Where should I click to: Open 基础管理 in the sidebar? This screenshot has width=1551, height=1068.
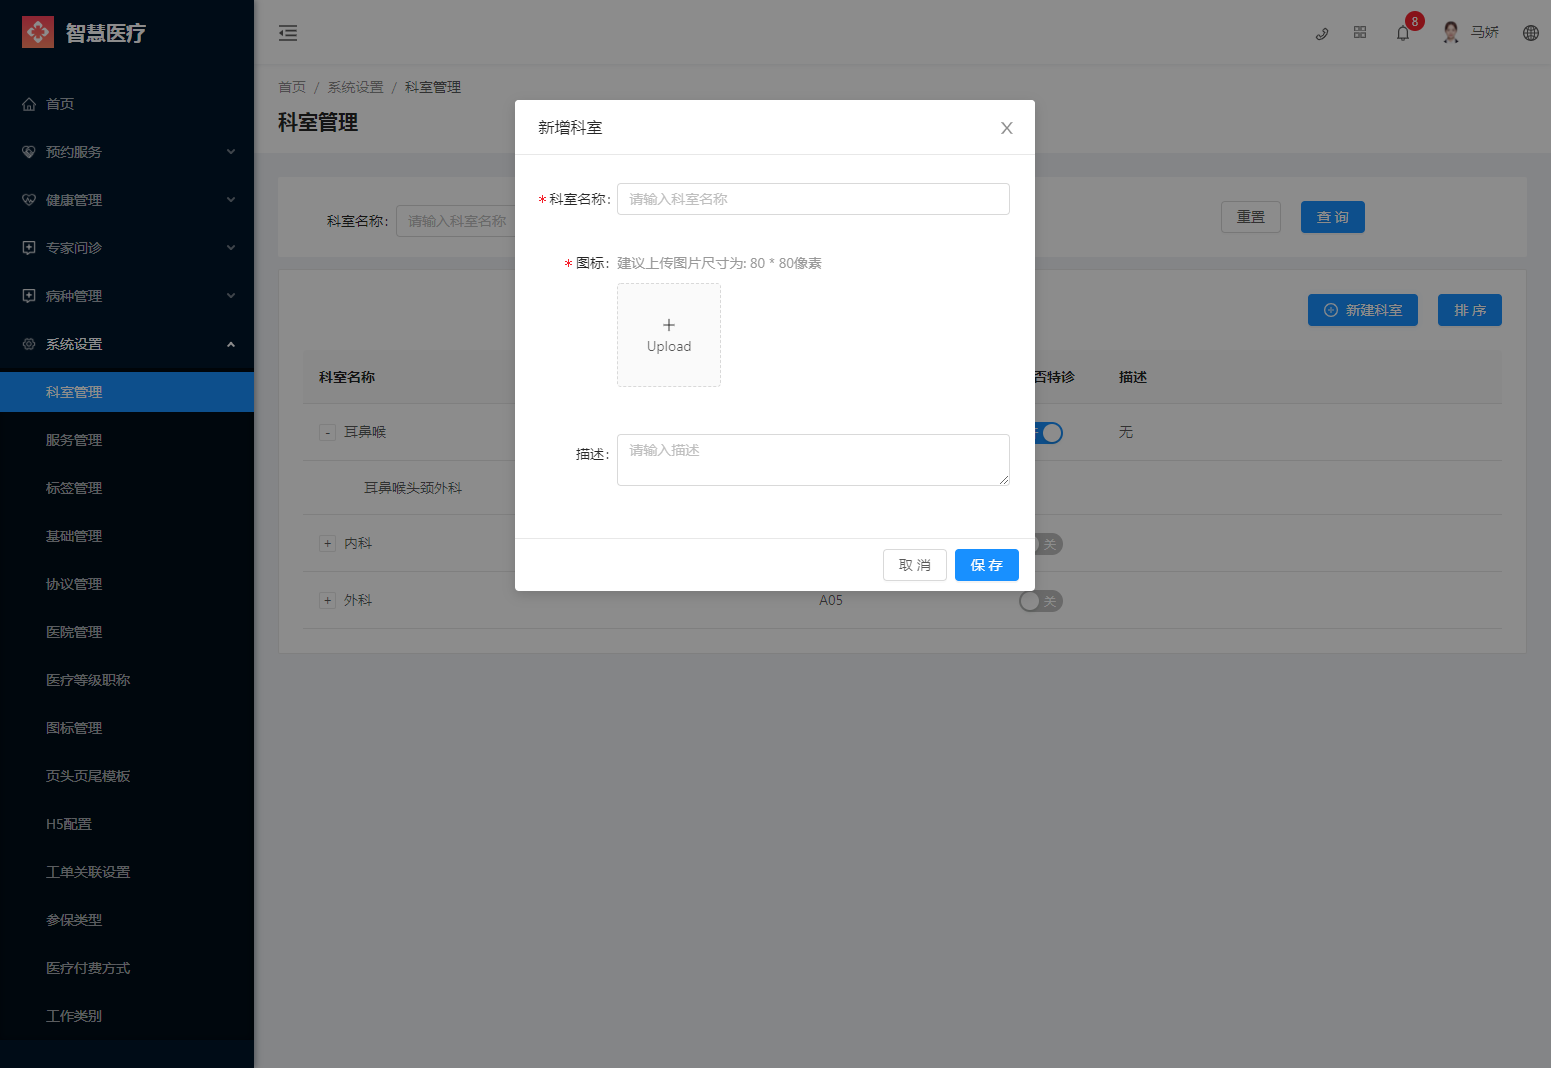[x=127, y=536]
